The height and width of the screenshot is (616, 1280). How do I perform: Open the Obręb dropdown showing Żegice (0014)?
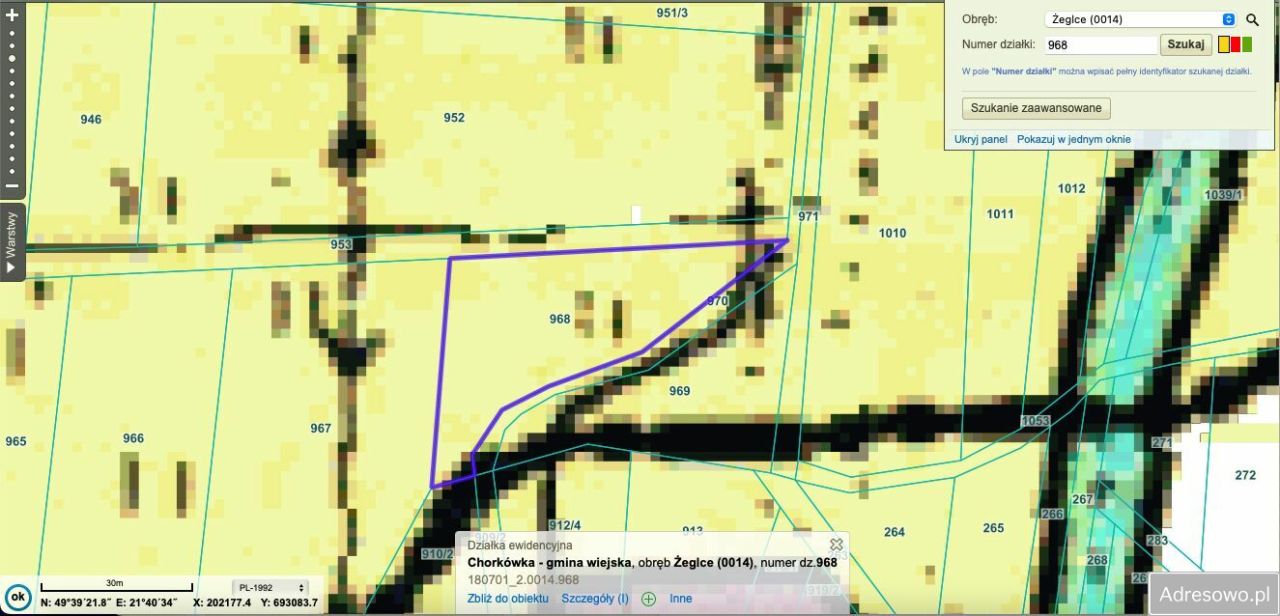(x=1141, y=19)
